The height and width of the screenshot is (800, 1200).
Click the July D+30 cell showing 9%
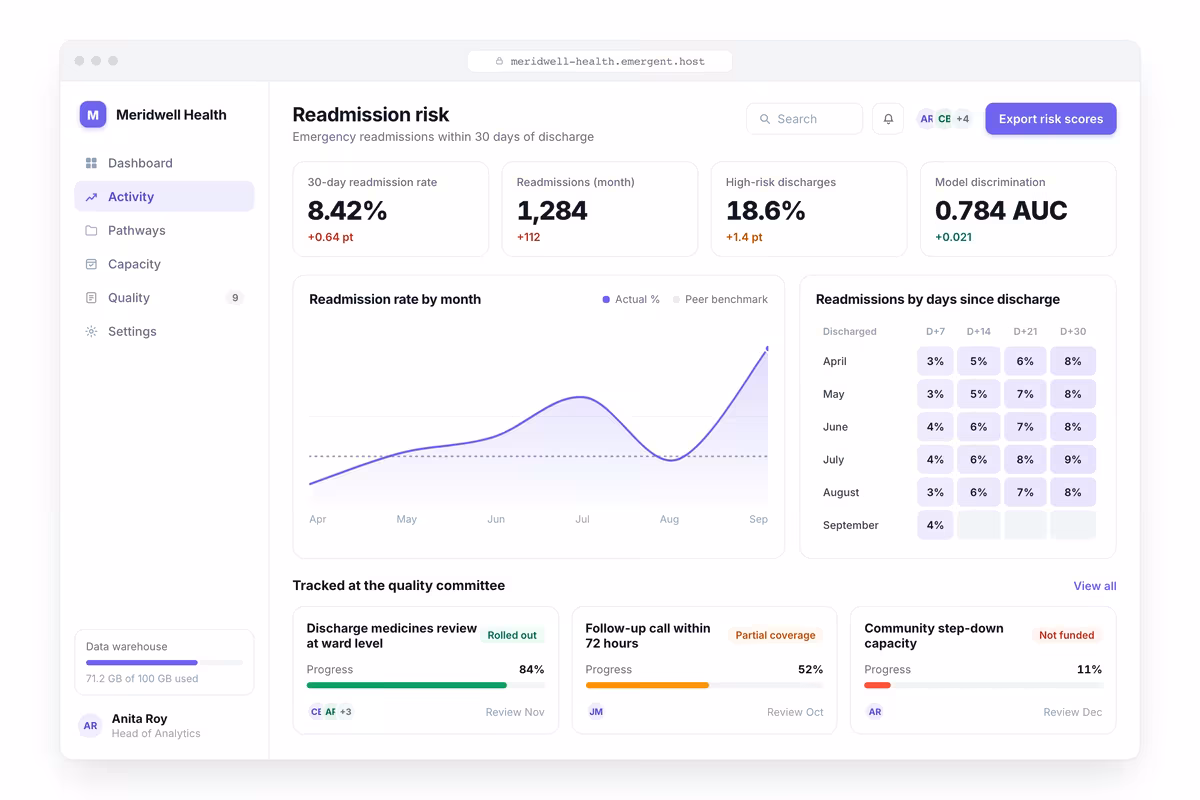[1073, 460]
